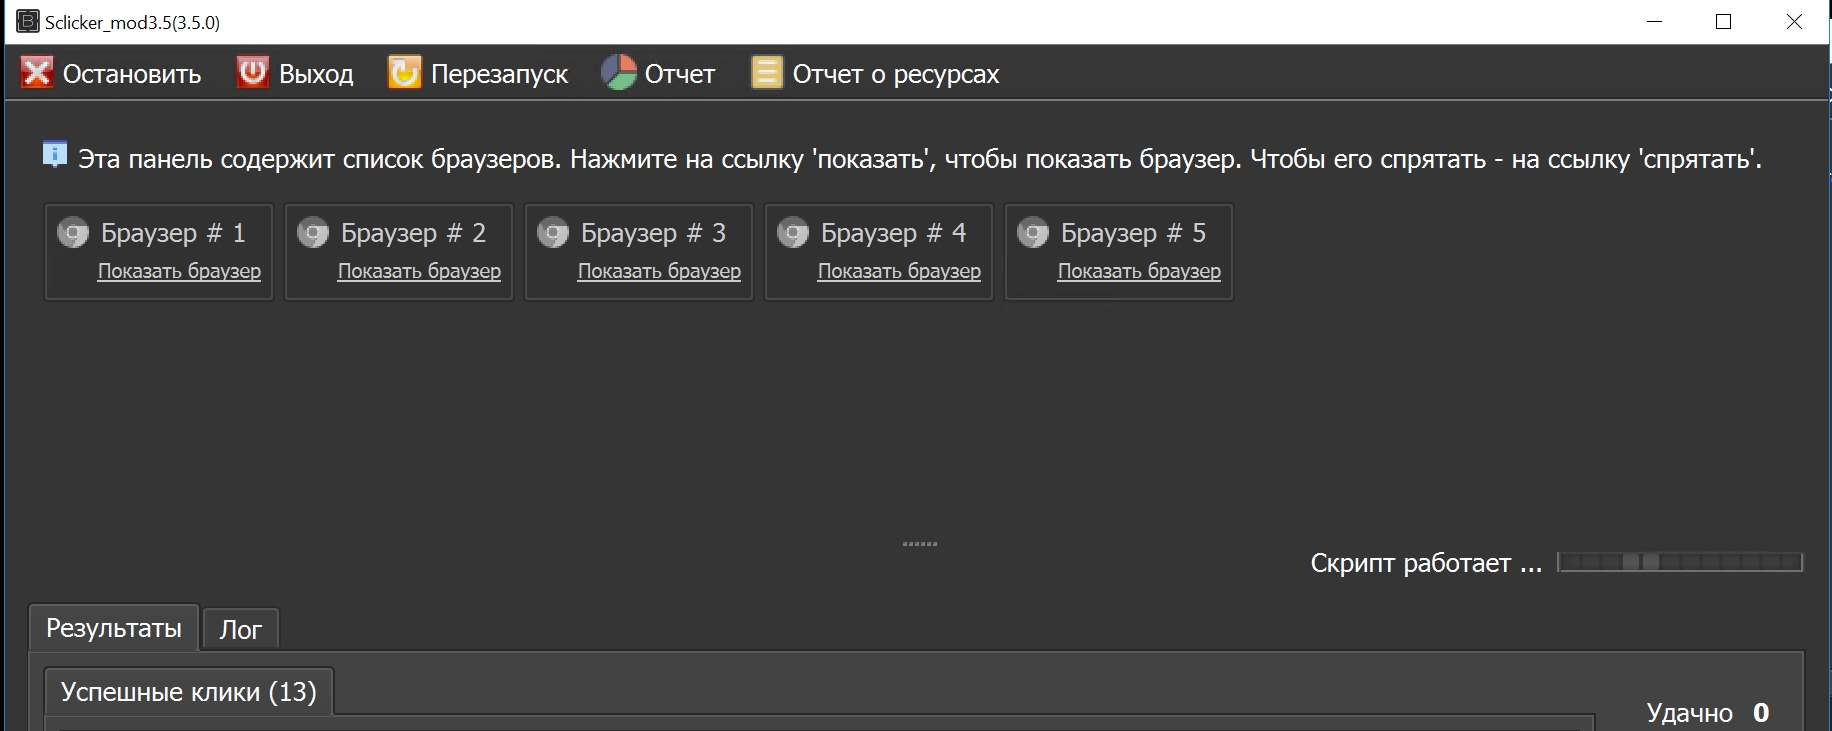Select the Результаты tab

click(x=114, y=628)
